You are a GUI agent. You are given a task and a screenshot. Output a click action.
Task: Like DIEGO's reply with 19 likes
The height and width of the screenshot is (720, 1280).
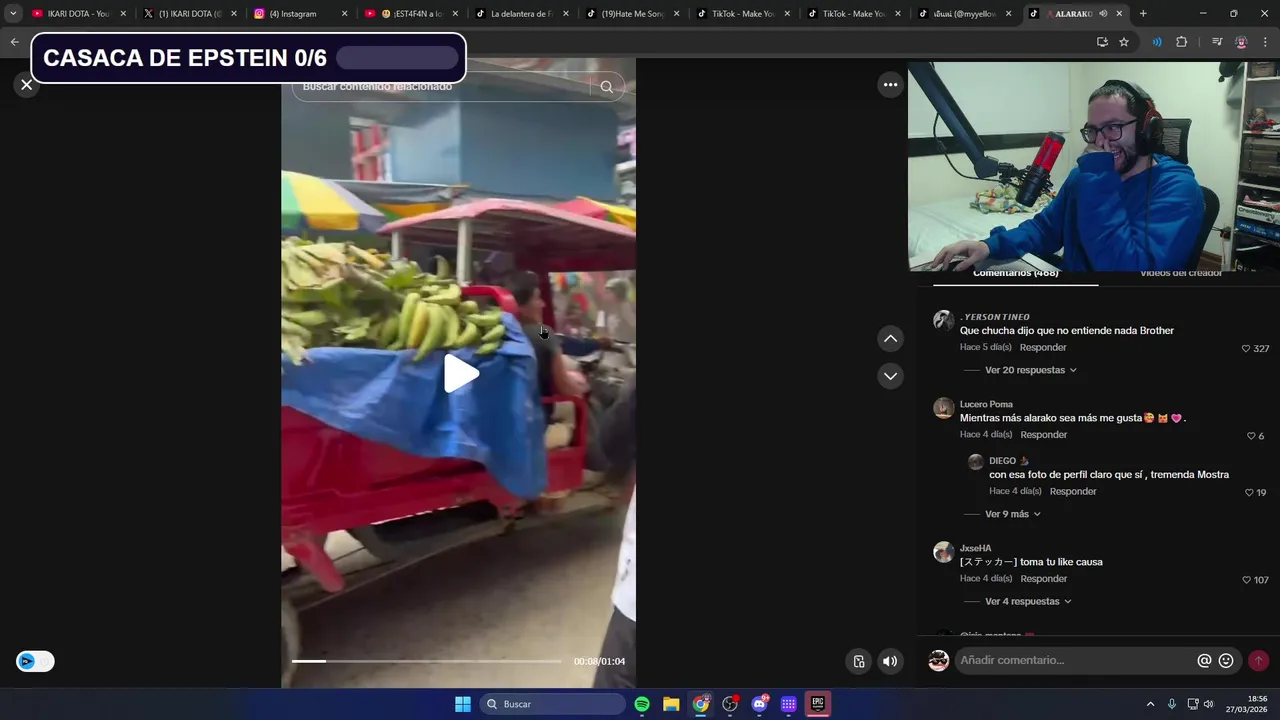tap(1249, 493)
